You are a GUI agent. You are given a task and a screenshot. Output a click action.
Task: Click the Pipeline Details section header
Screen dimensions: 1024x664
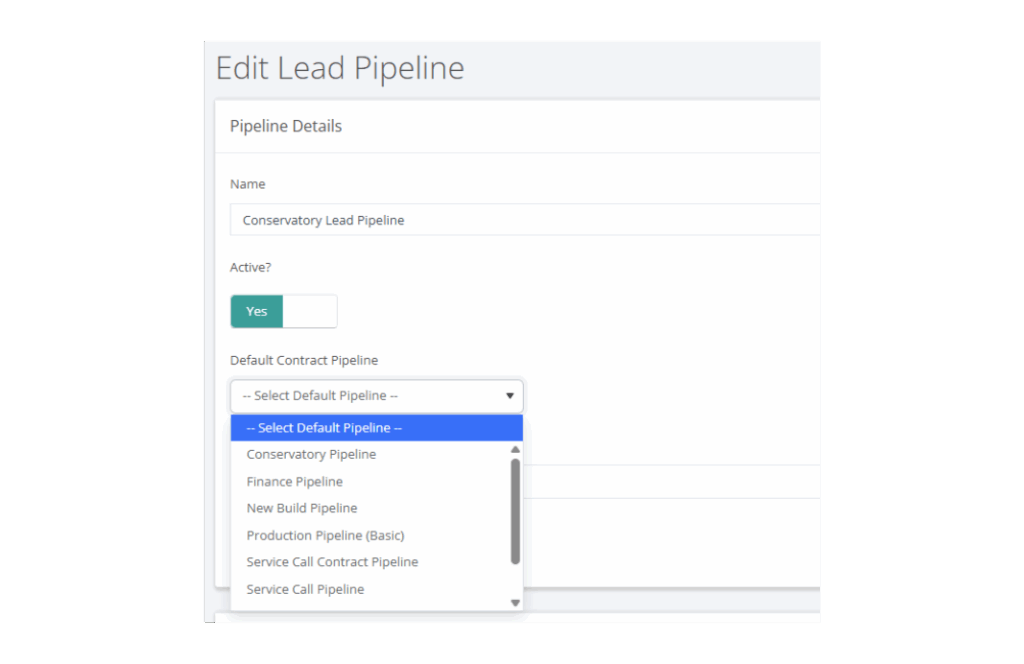286,126
